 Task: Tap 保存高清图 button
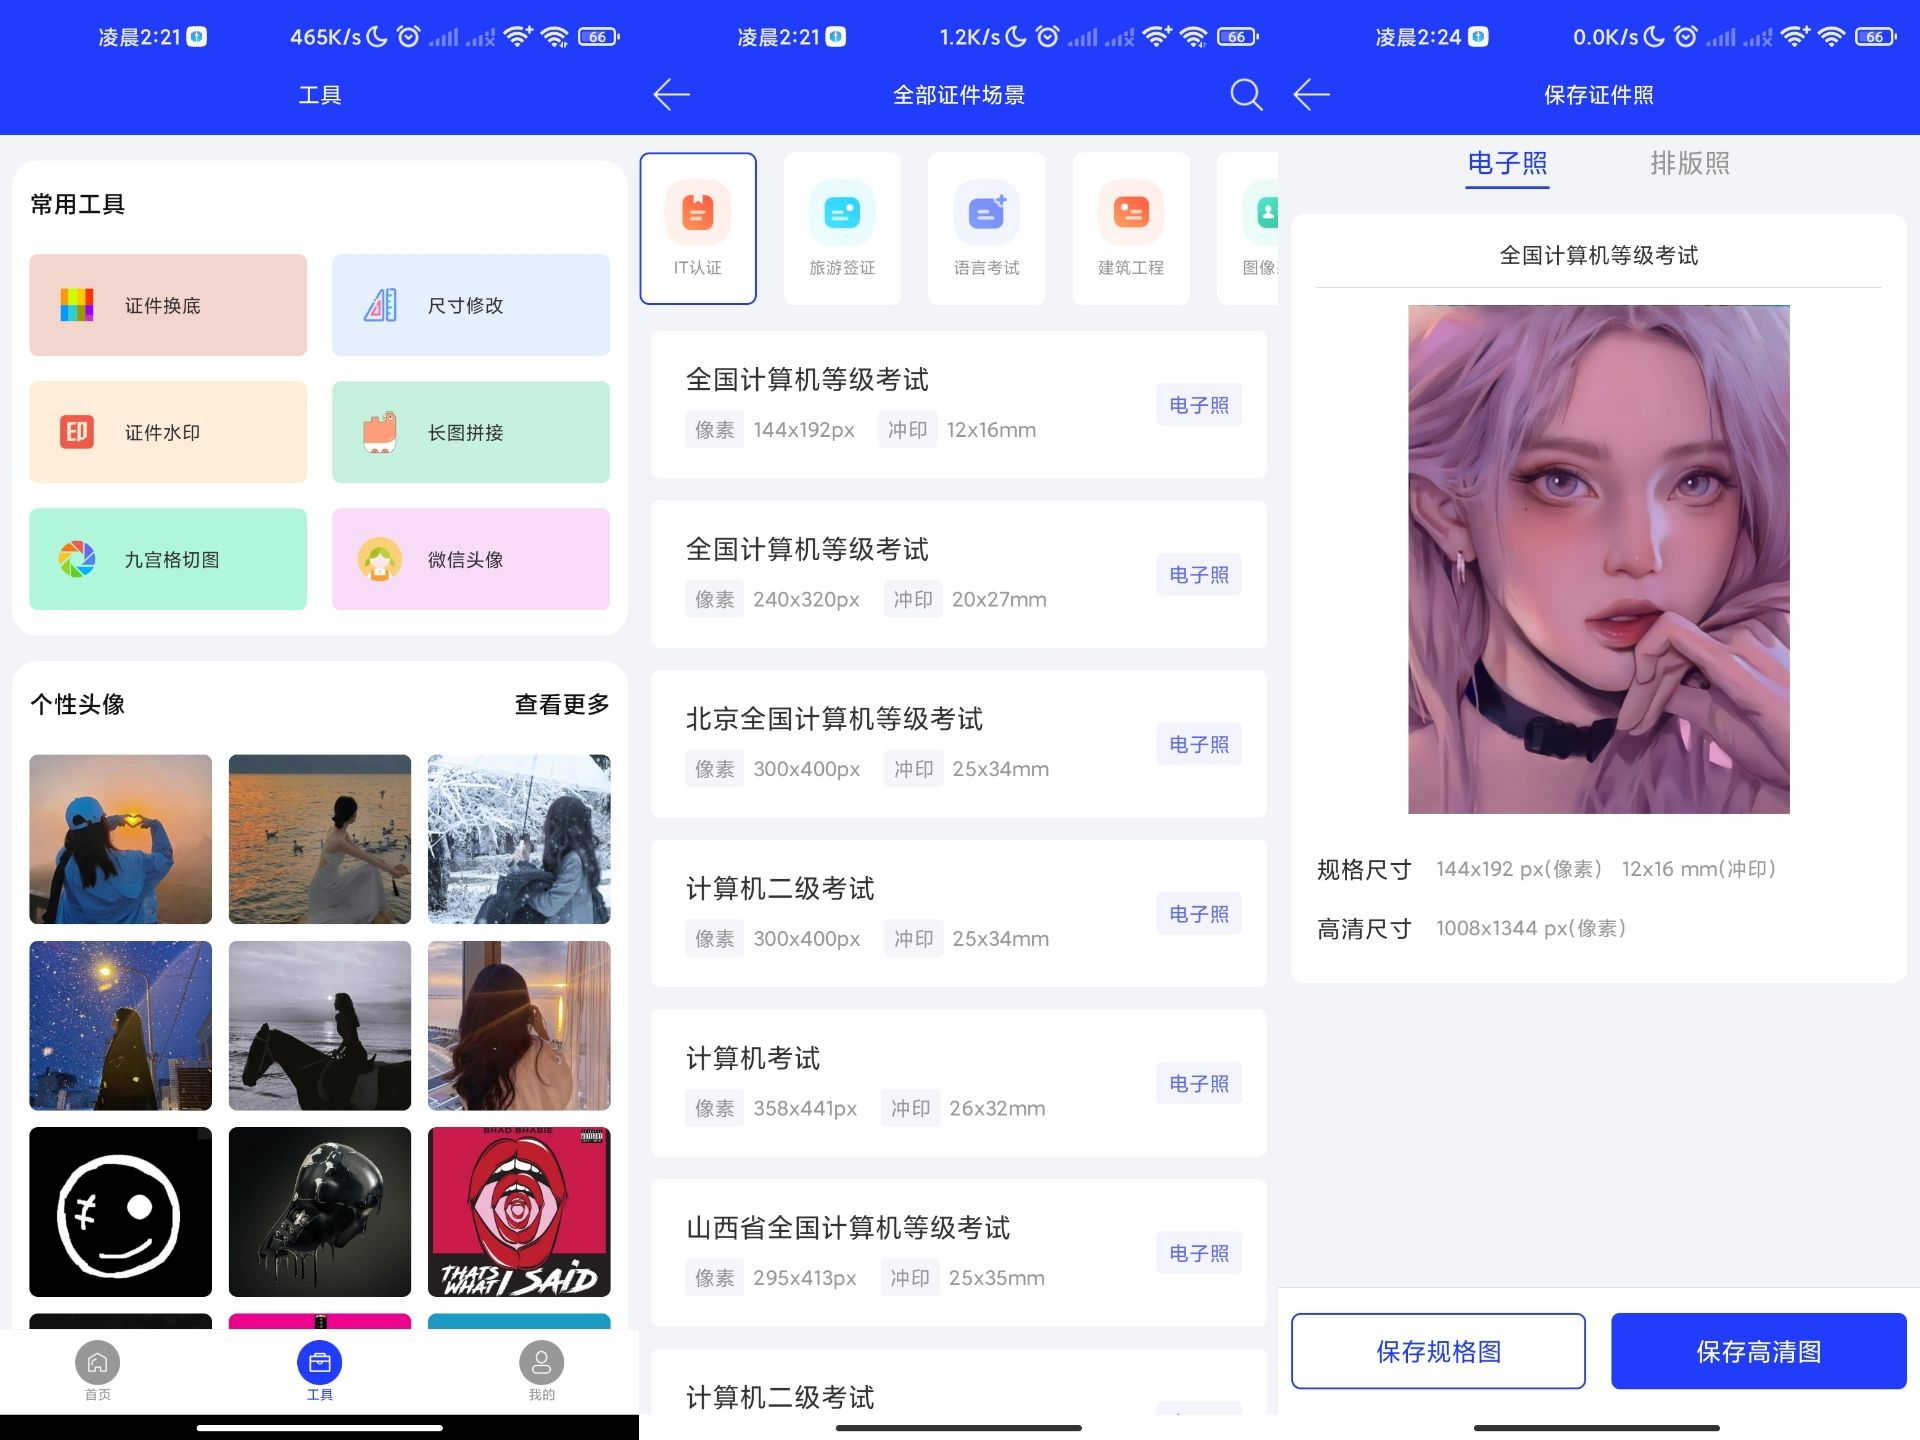click(1758, 1351)
